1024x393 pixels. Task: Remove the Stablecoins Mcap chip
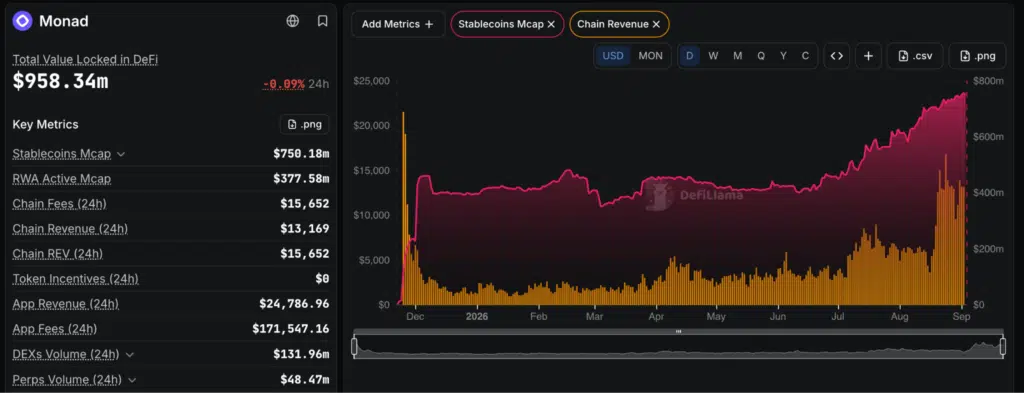tap(551, 24)
